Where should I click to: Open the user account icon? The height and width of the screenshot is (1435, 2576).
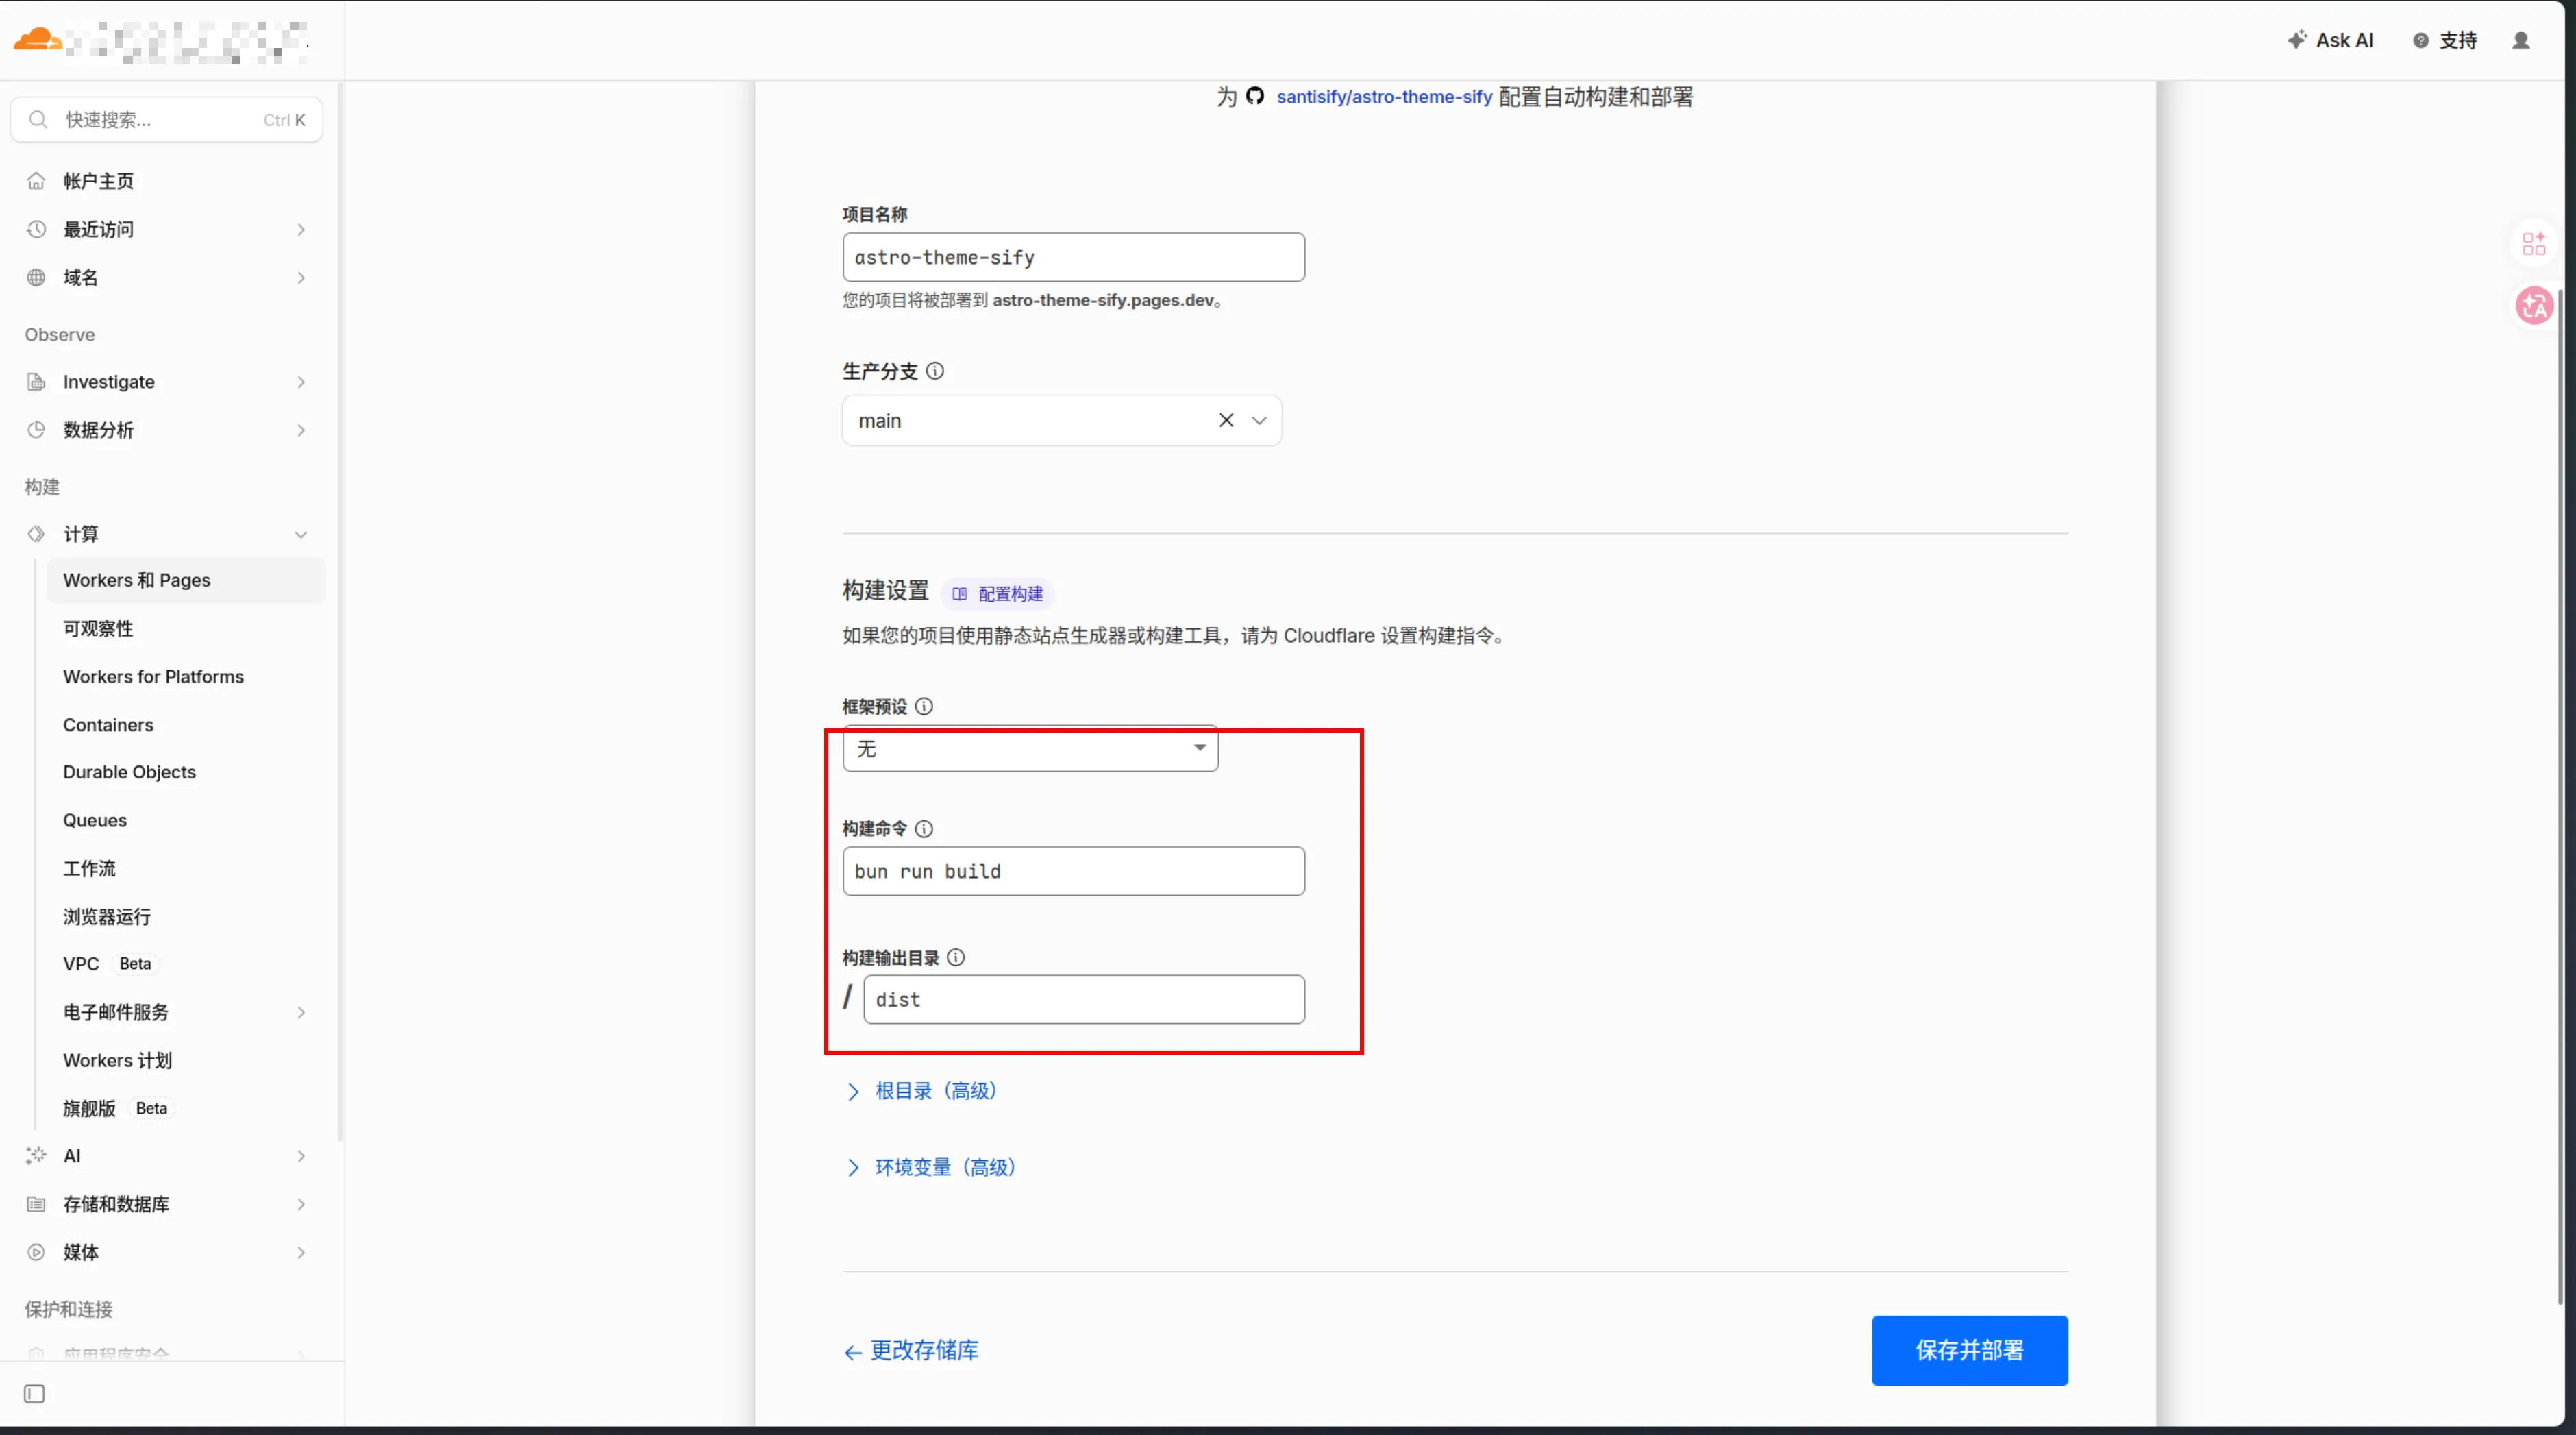tap(2521, 40)
